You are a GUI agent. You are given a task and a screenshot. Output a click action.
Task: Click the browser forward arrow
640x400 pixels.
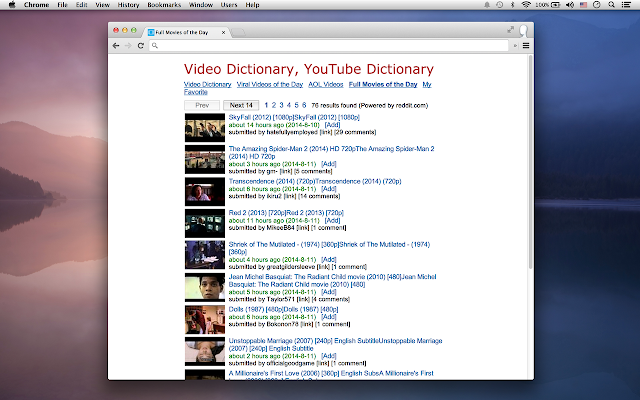pyautogui.click(x=128, y=46)
